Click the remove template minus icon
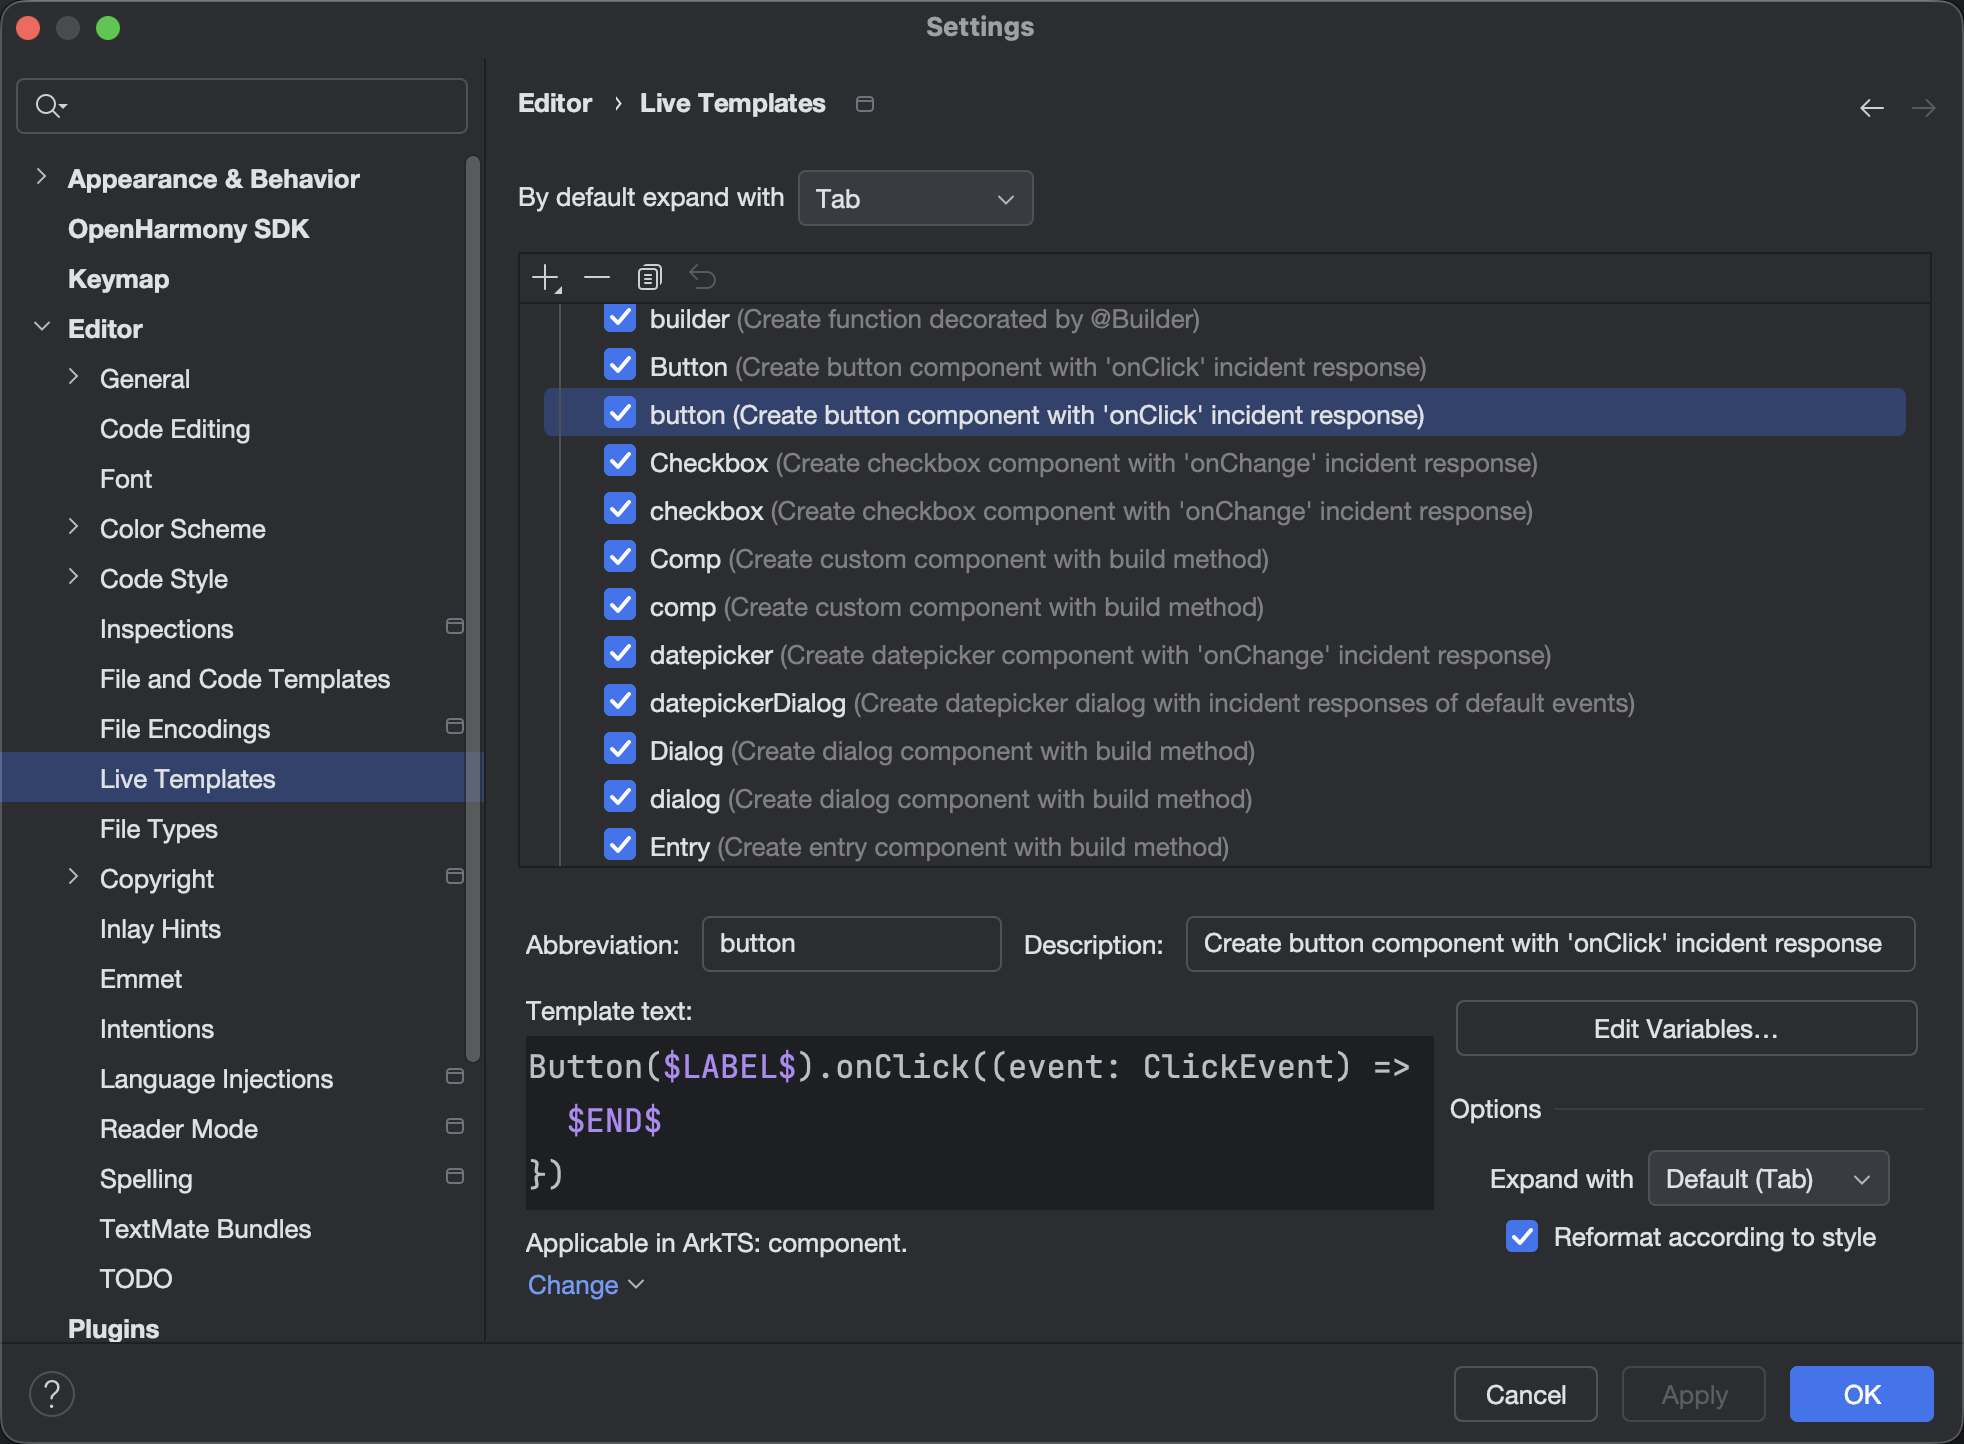This screenshot has width=1964, height=1444. pos(597,277)
